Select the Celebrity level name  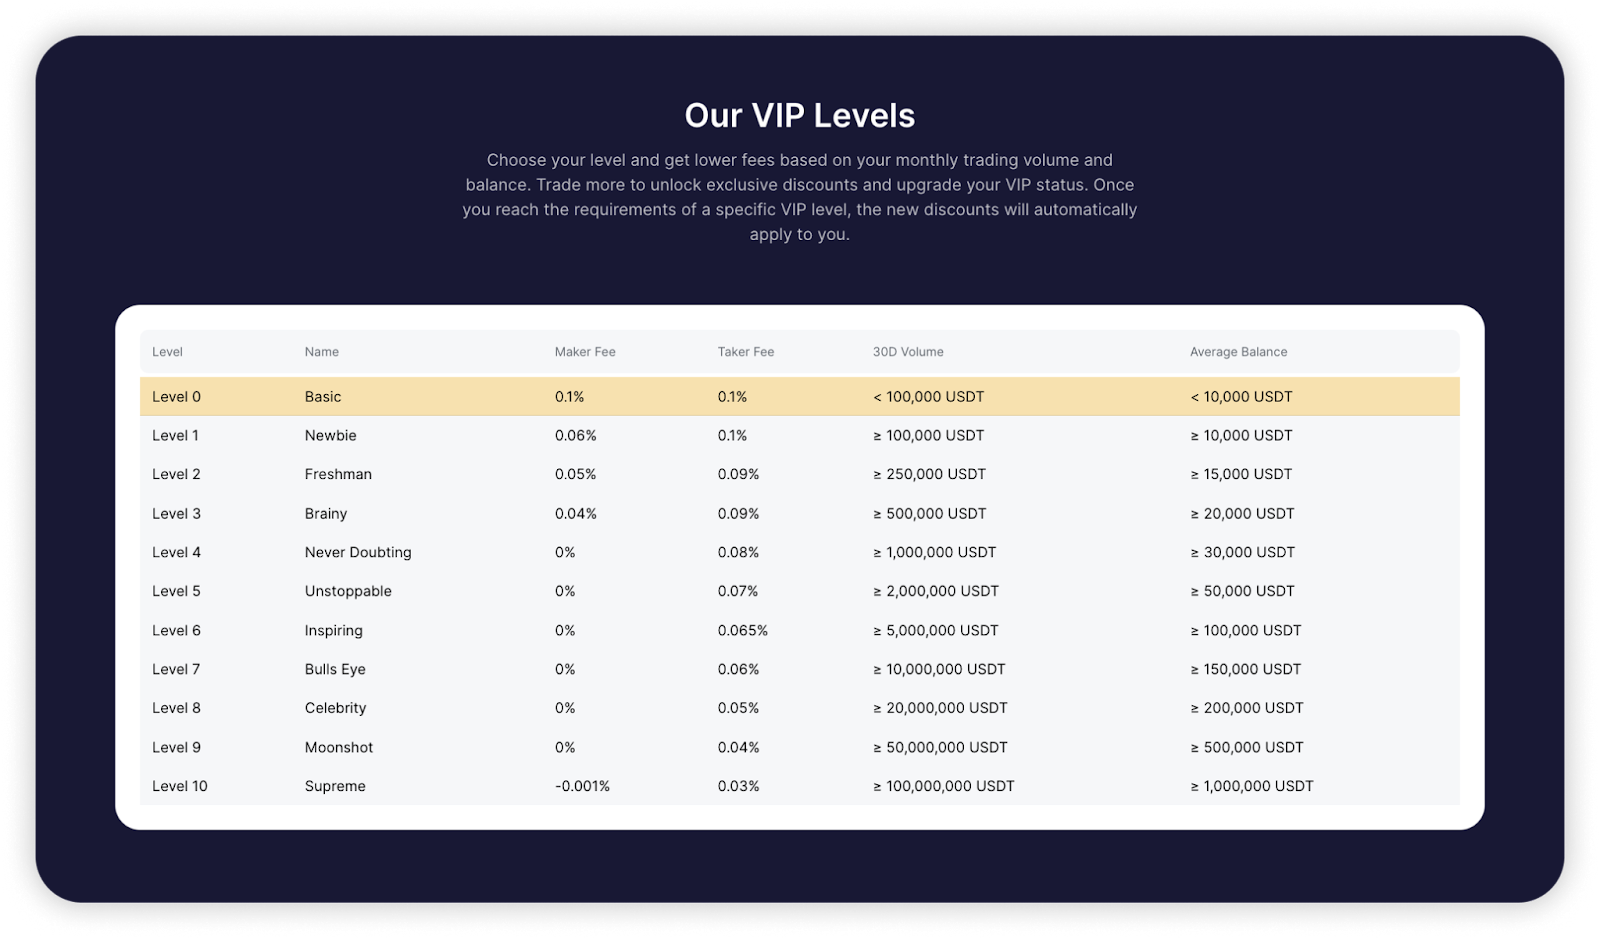coord(335,708)
